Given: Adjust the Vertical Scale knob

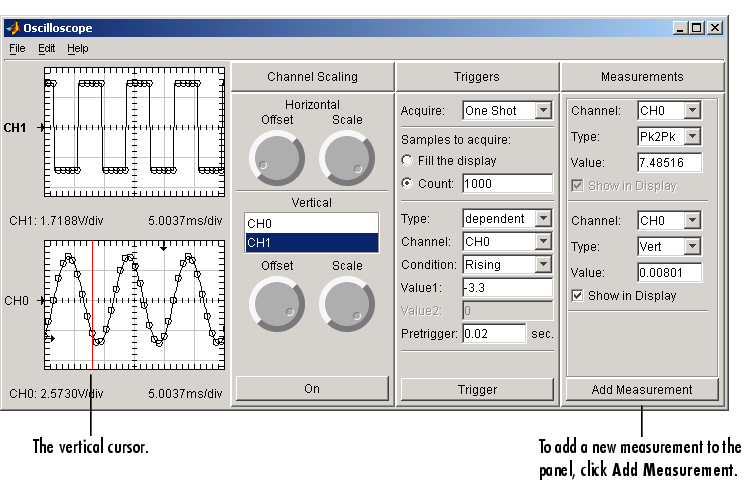Looking at the screenshot, I should pyautogui.click(x=347, y=305).
